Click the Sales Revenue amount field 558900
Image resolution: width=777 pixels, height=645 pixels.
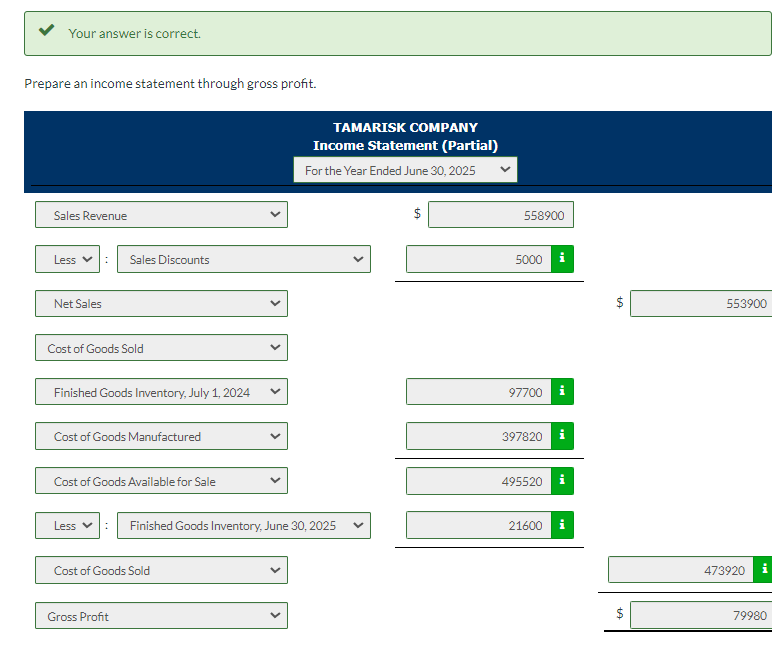pos(501,215)
